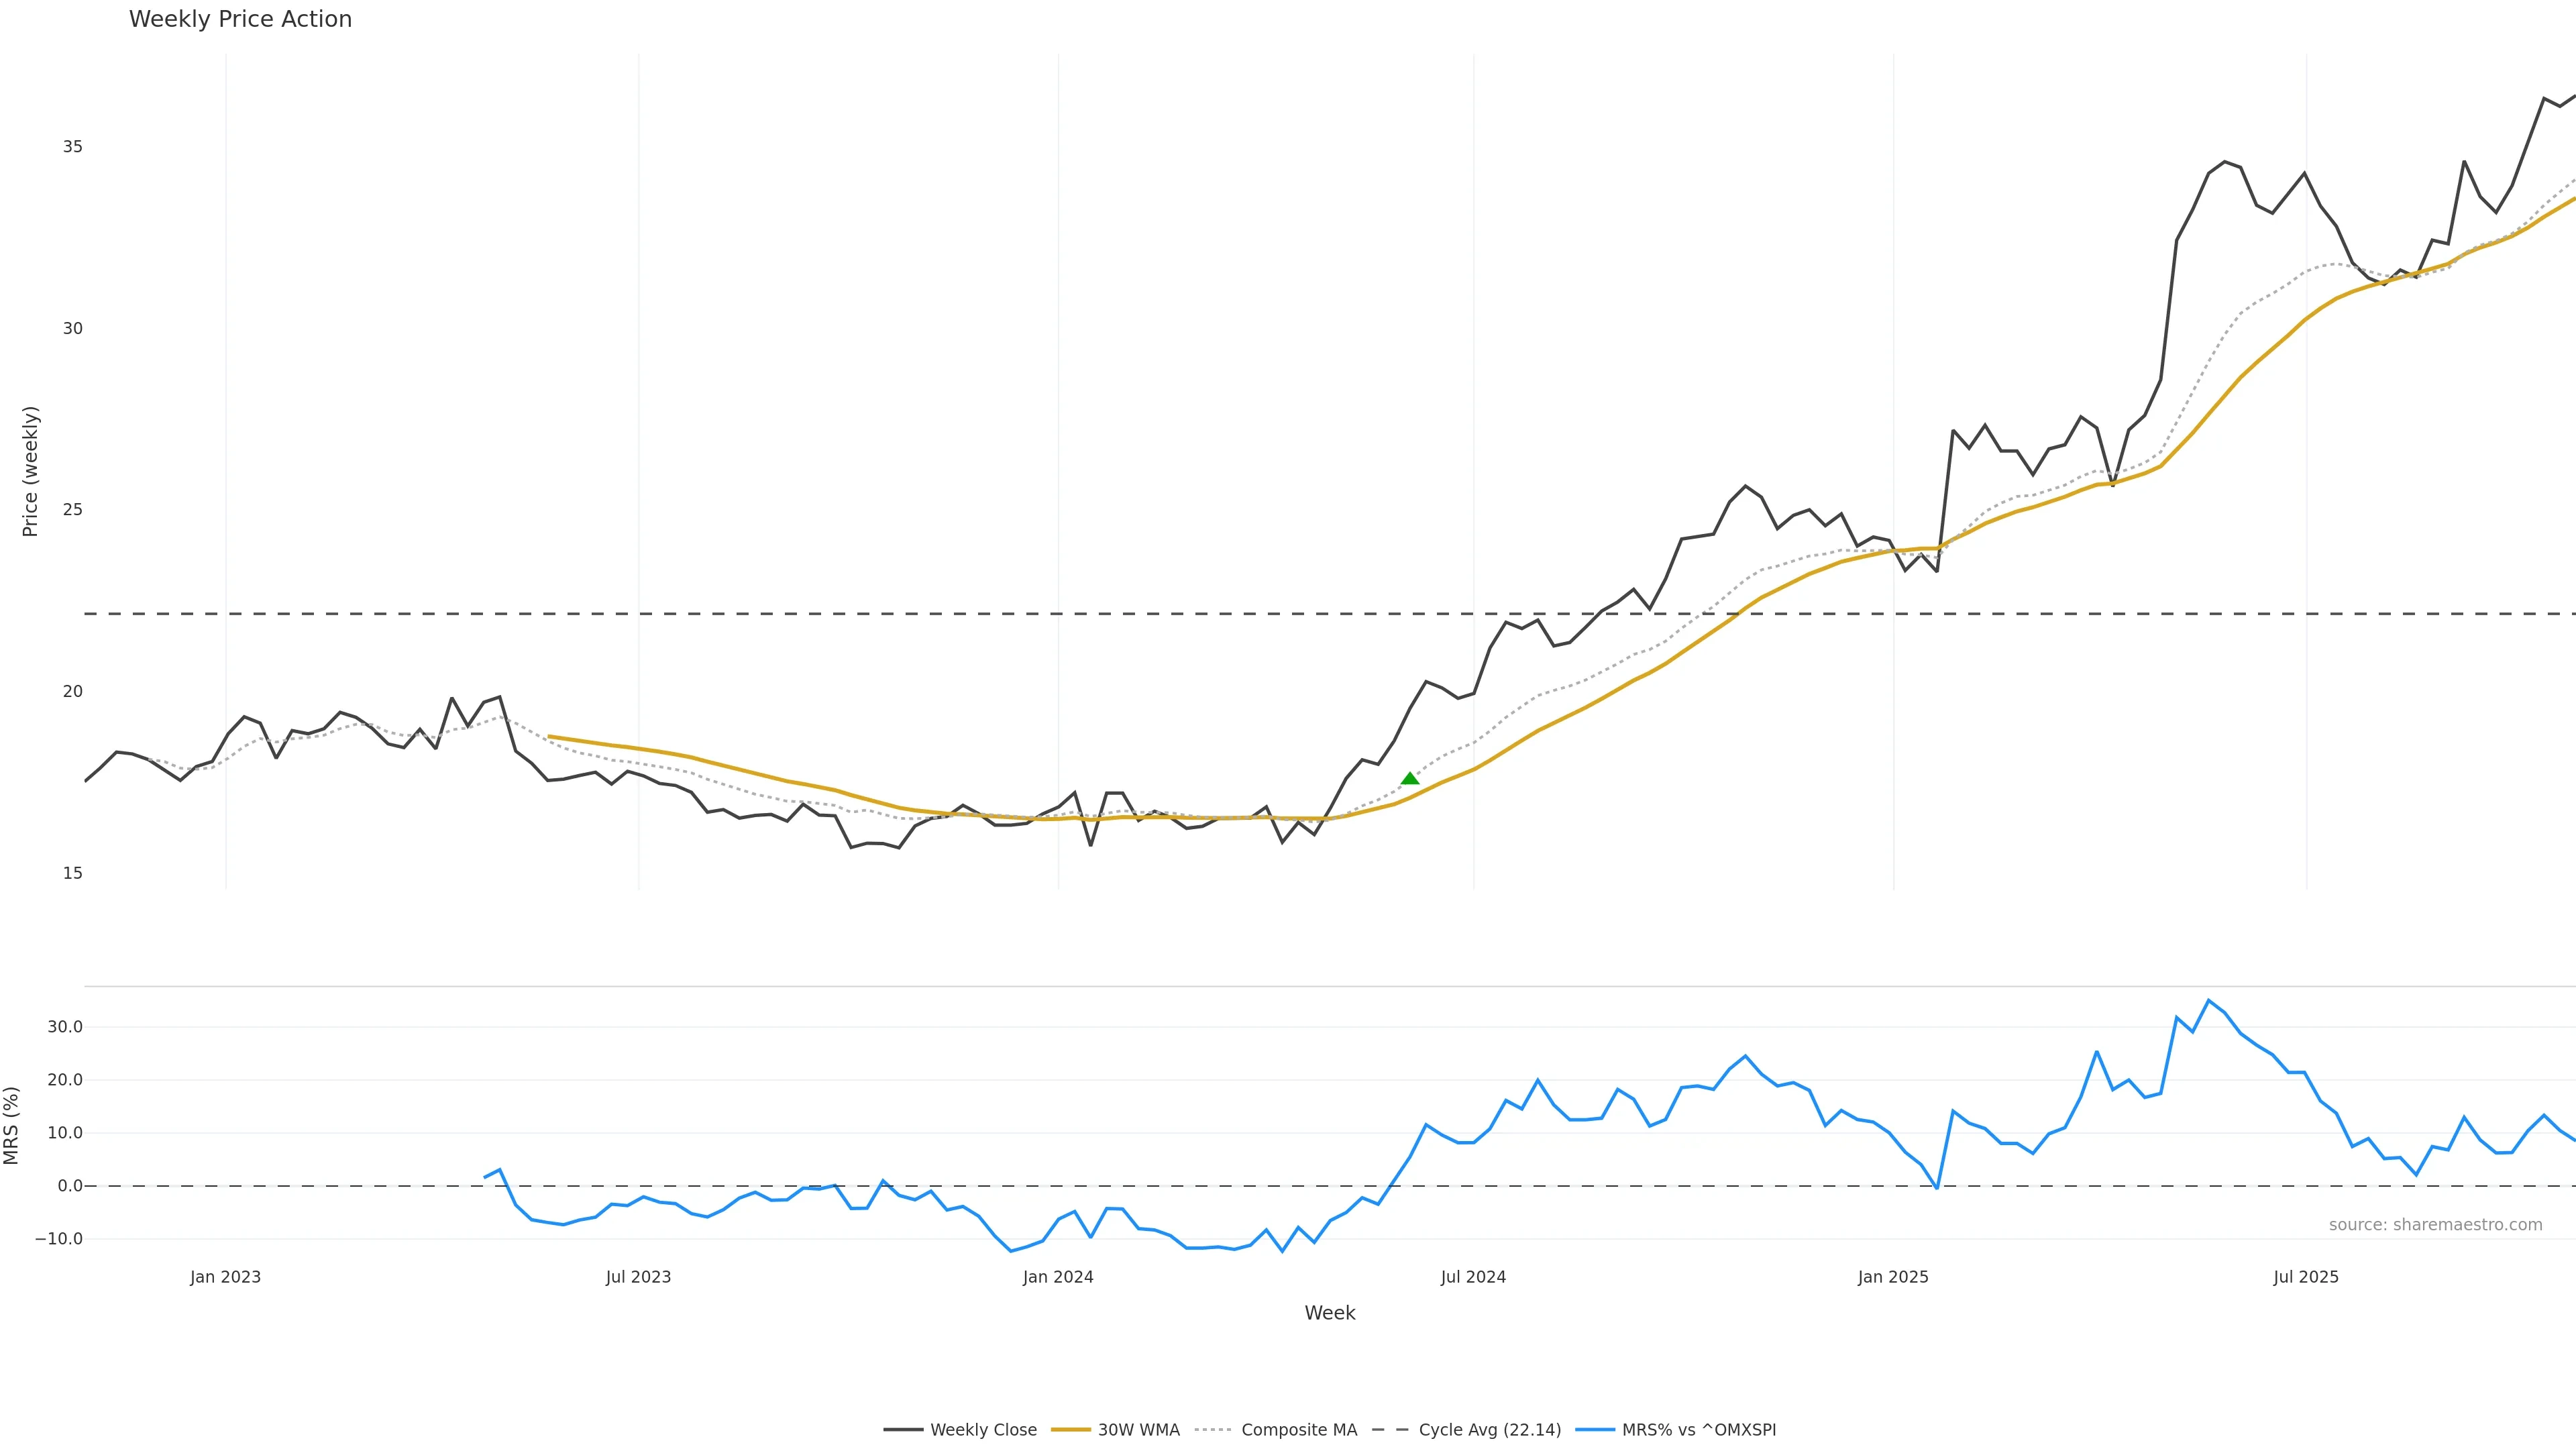
Task: Click the dashed Cycle Avg legend swatch
Action: pos(1390,1430)
